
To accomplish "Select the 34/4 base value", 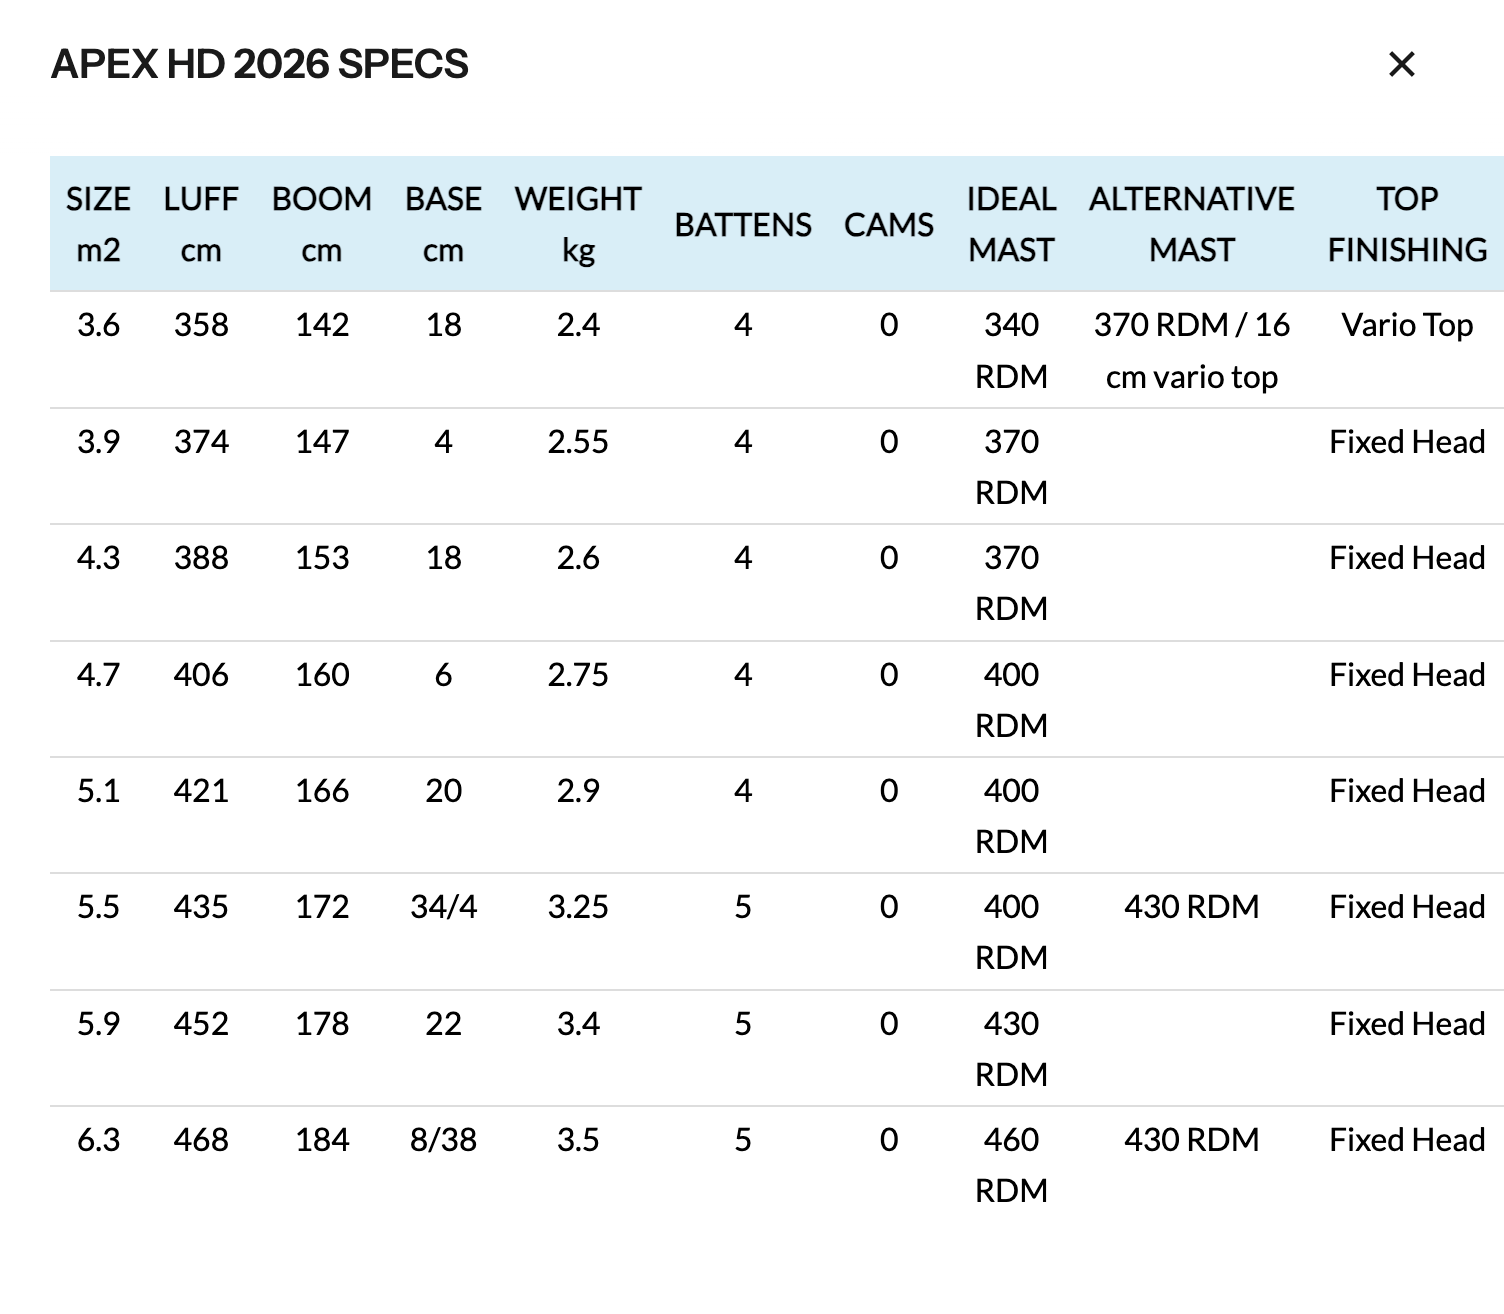I will [443, 907].
